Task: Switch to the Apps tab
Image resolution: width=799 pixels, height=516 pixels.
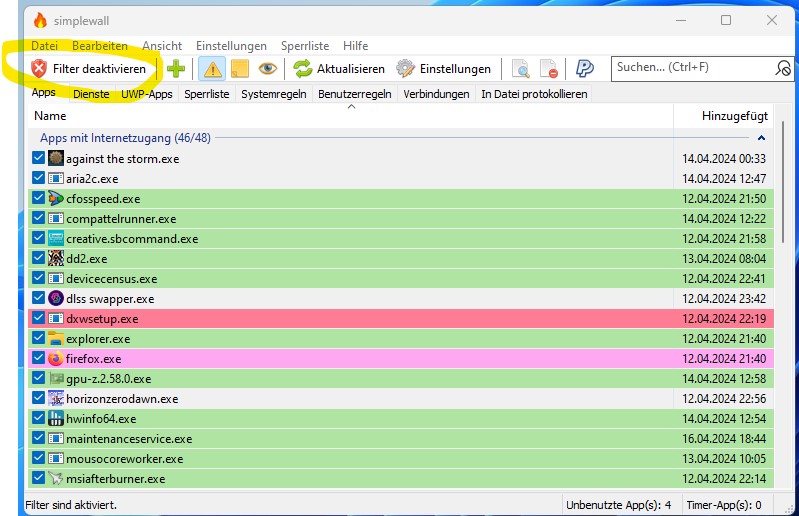Action: tap(43, 93)
